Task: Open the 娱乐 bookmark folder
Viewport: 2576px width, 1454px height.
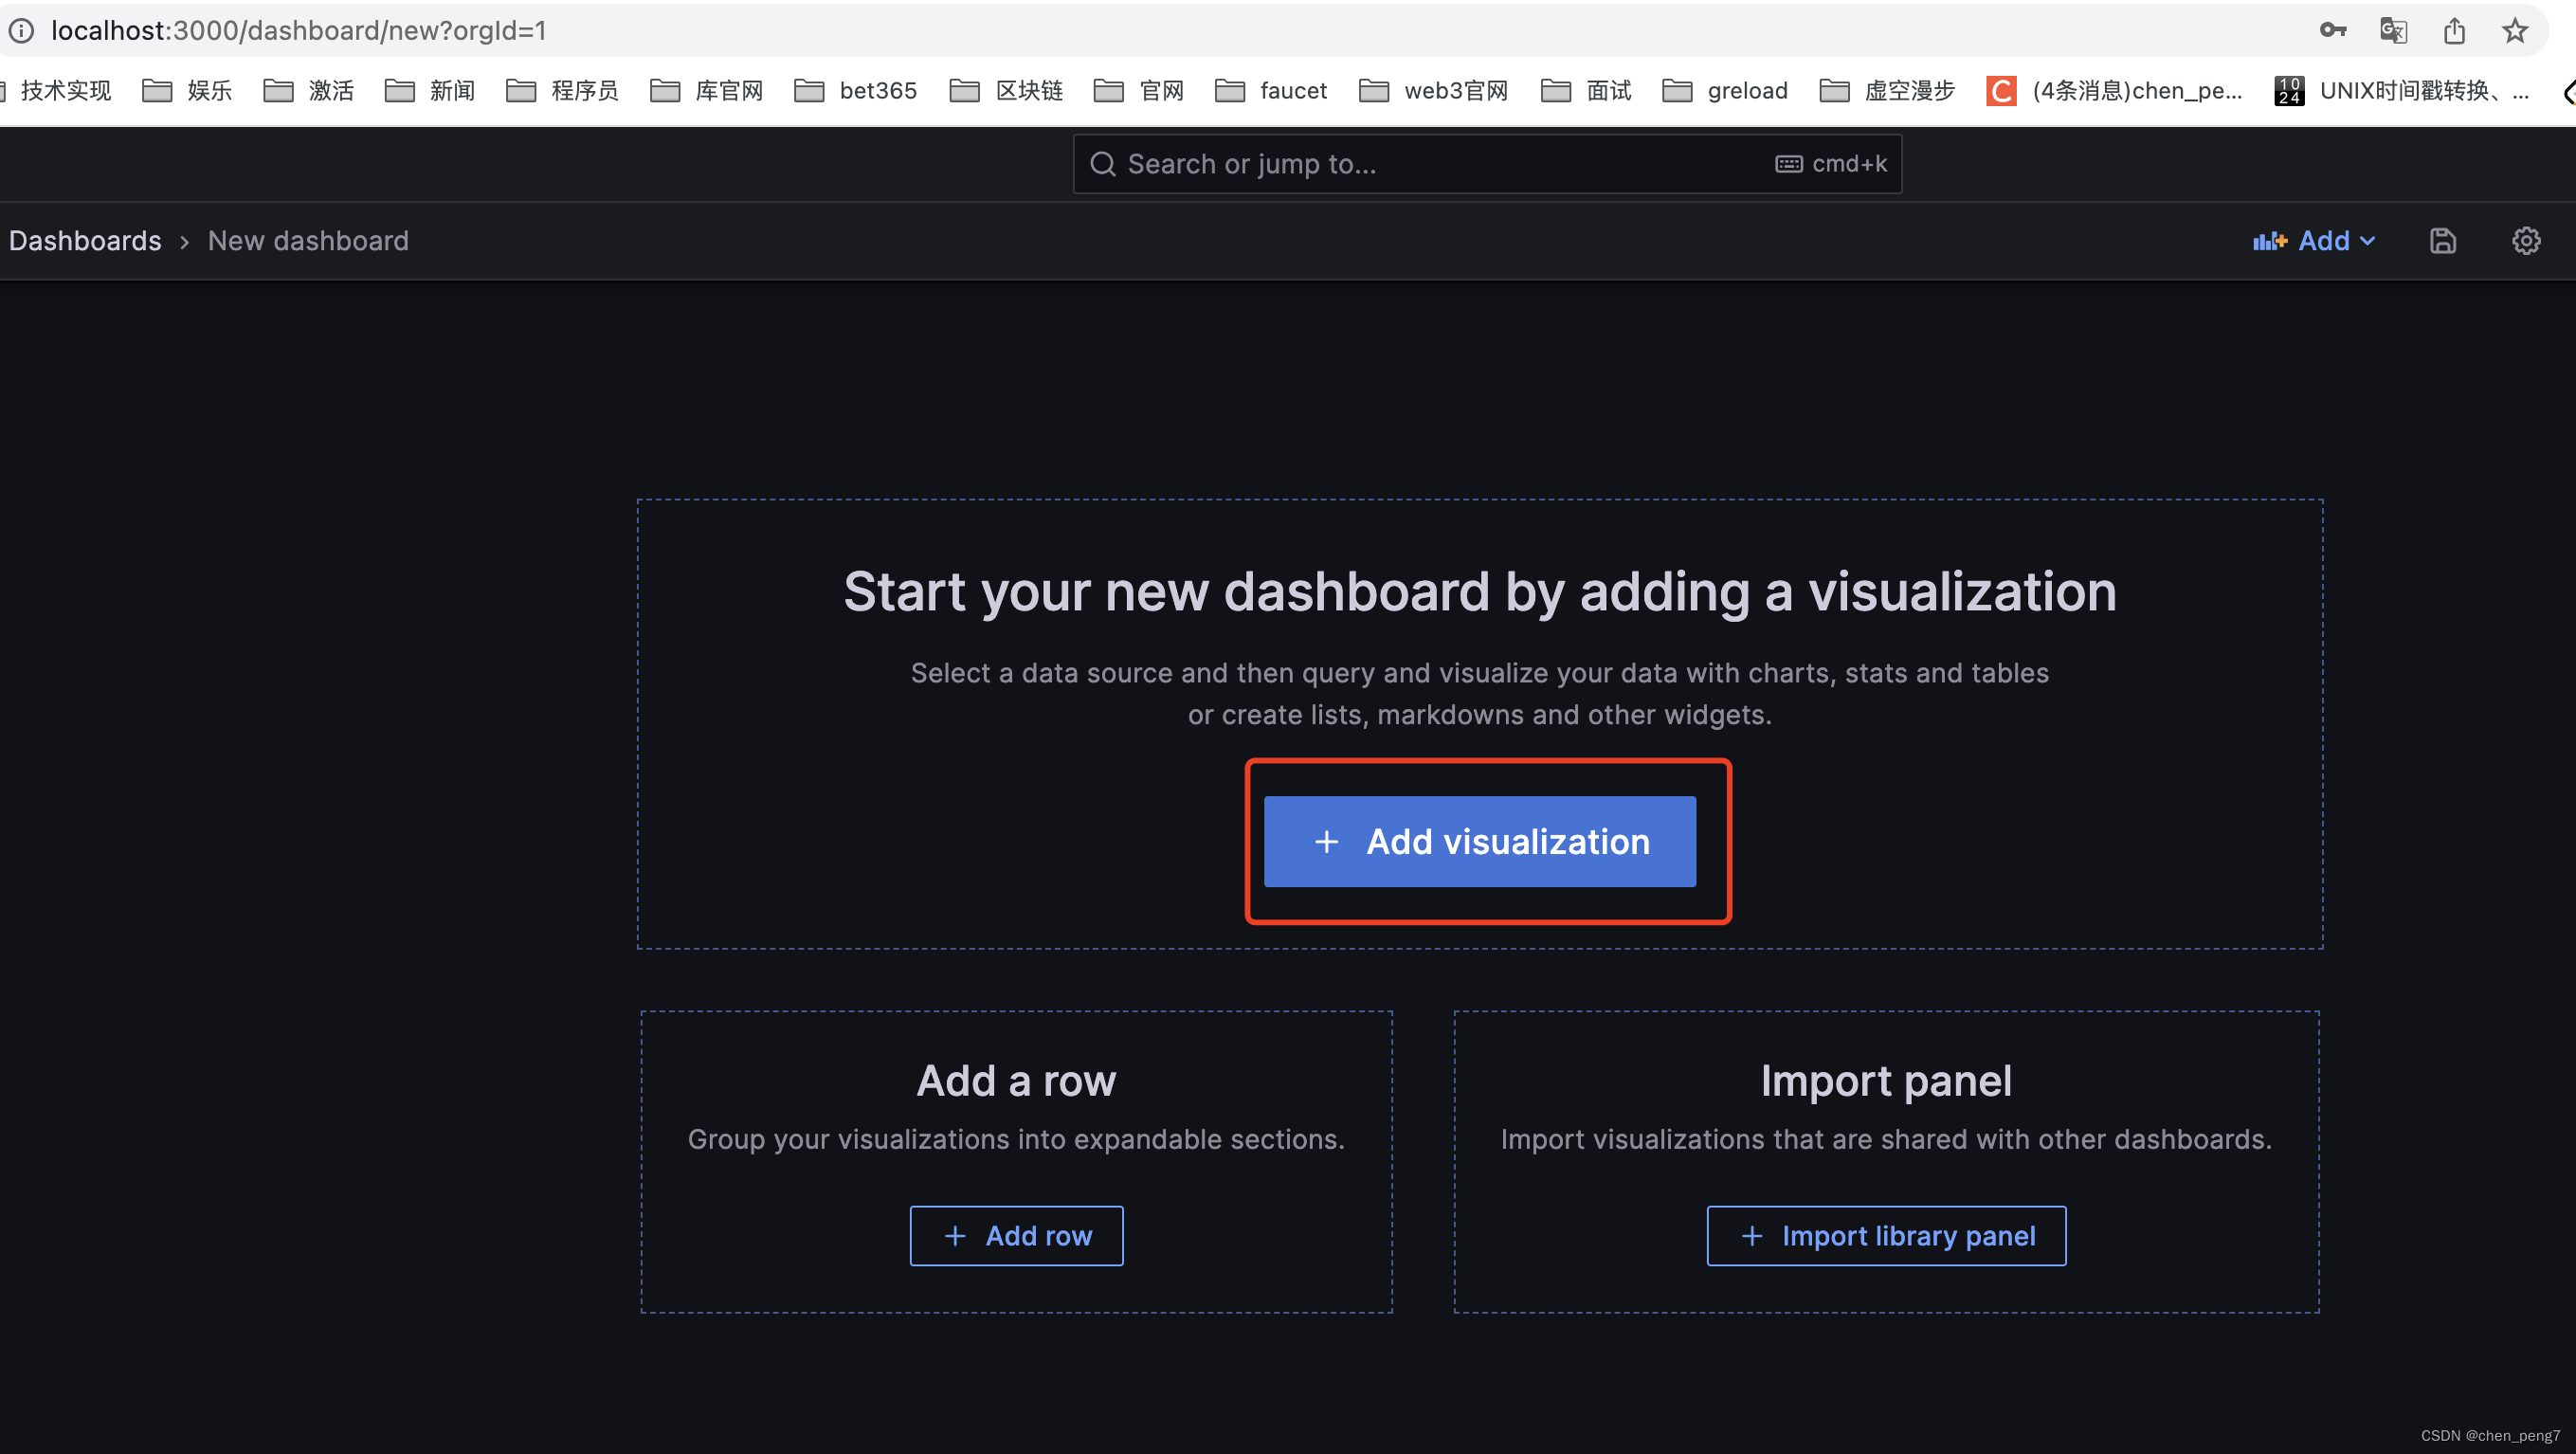Action: [187, 90]
